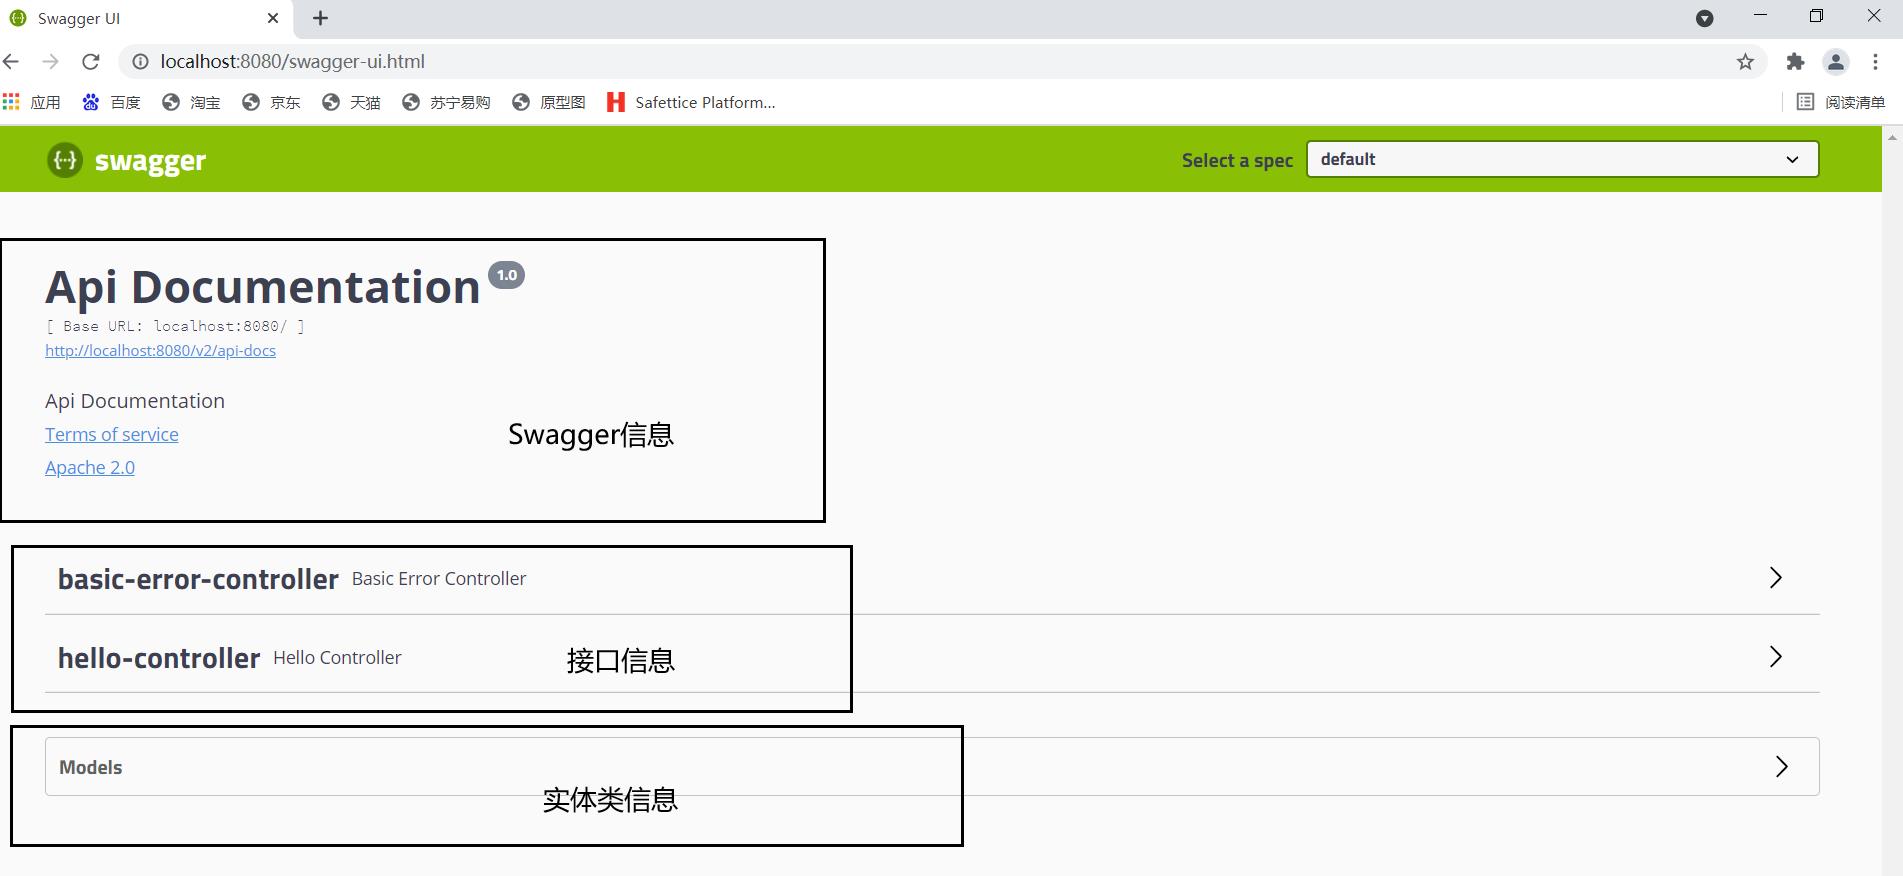Open the 京东 bookmark
Viewport: 1903px width, 876px height.
(x=271, y=102)
